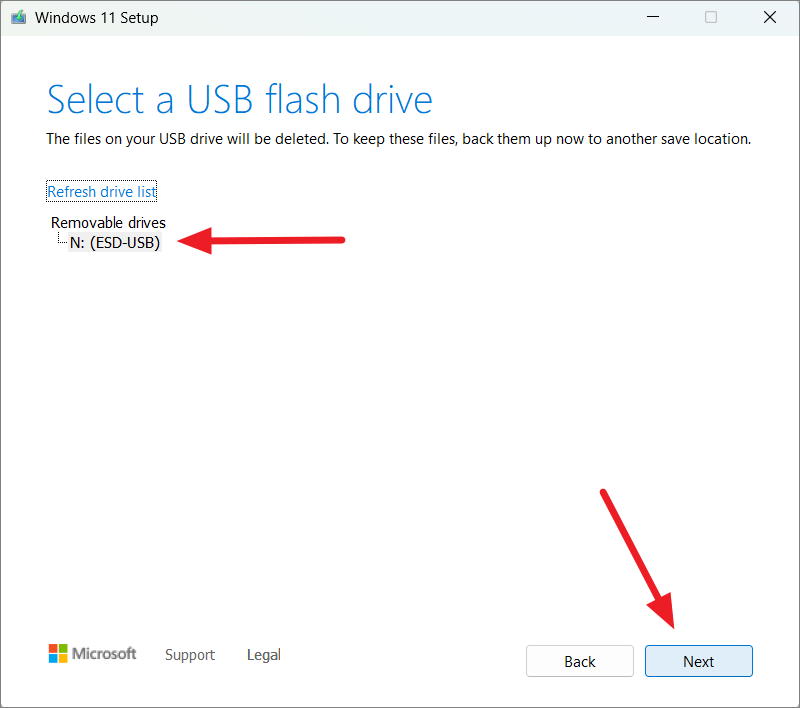Close the Windows 11 Setup wizard
This screenshot has height=708, width=800.
[769, 17]
